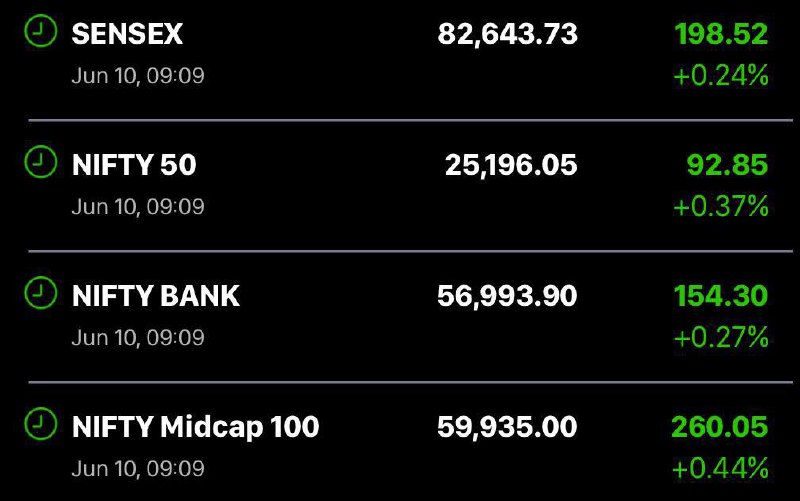Click the +0.24% percentage for SENSEX
The width and height of the screenshot is (800, 501).
pos(721,76)
